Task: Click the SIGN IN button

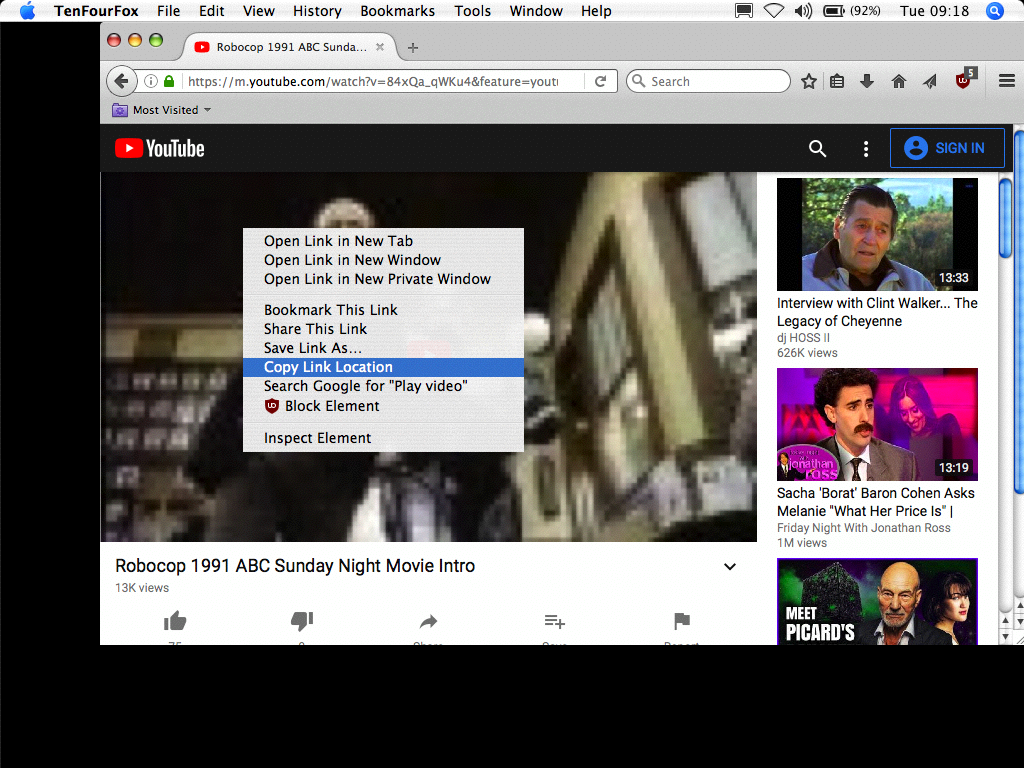Action: (947, 148)
